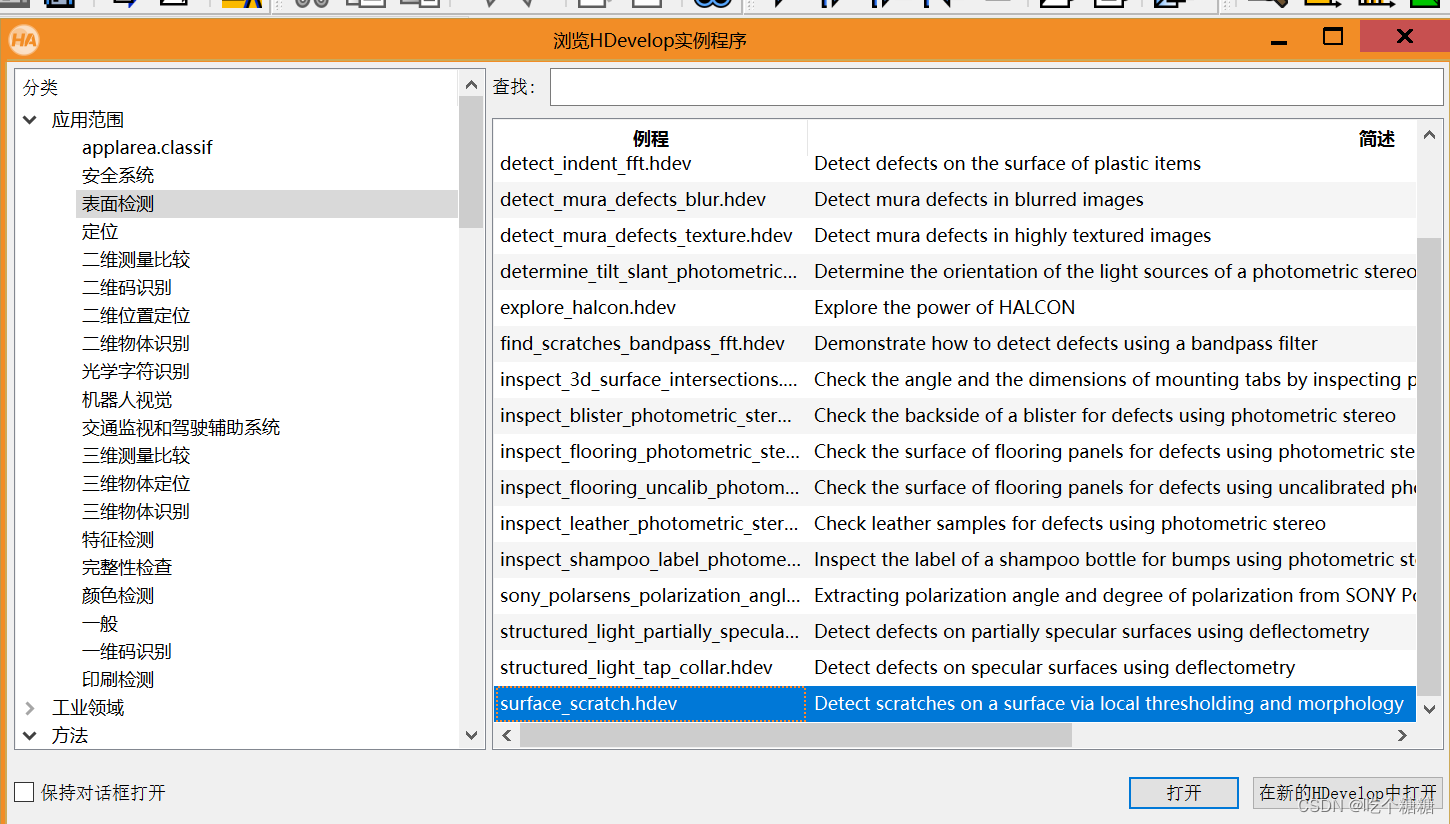Click the 在新的HDevelop中打开 button

[1347, 793]
